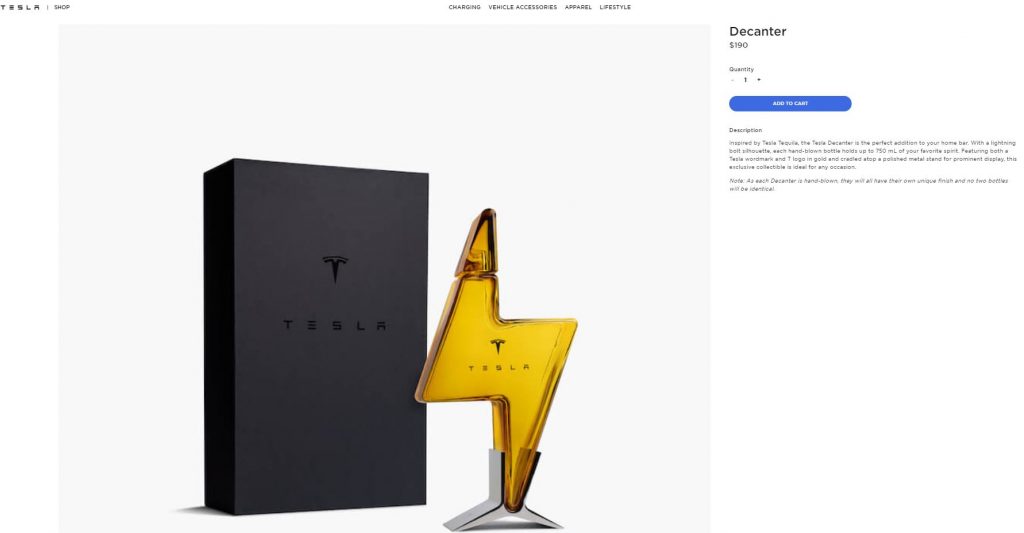Go to the Shop home link

click(62, 7)
